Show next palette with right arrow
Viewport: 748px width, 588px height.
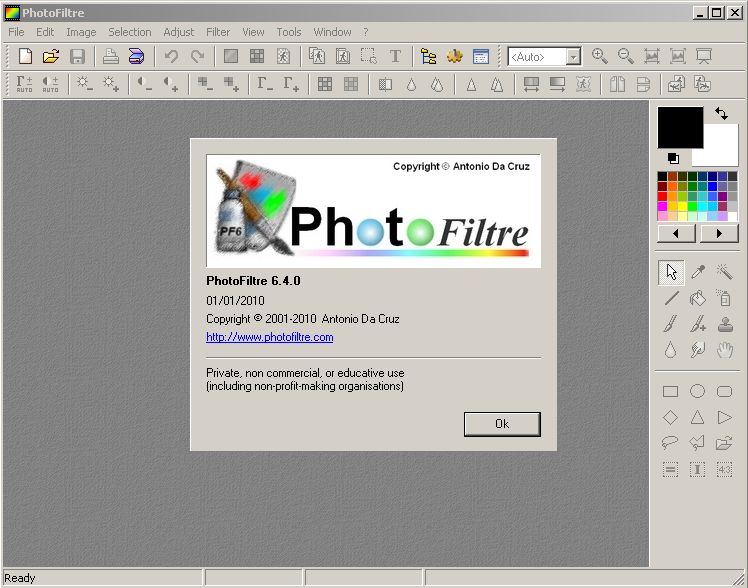[719, 234]
